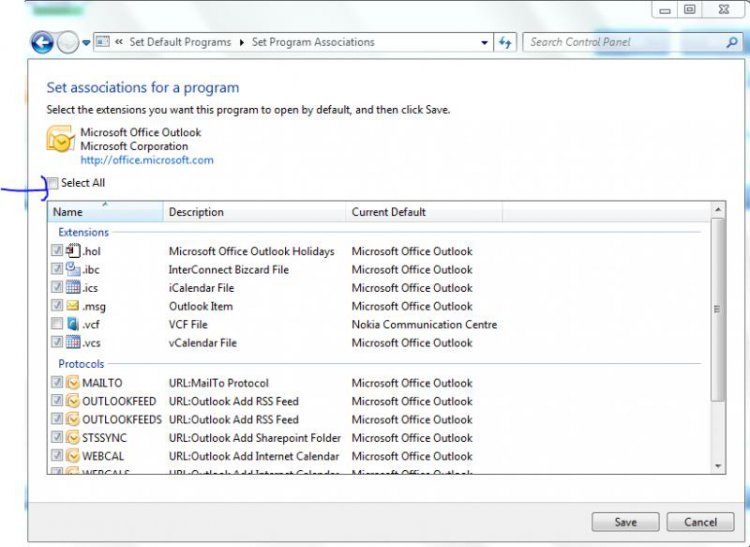Click the Control Panel icon in address bar
The width and height of the screenshot is (750, 547).
pos(103,42)
